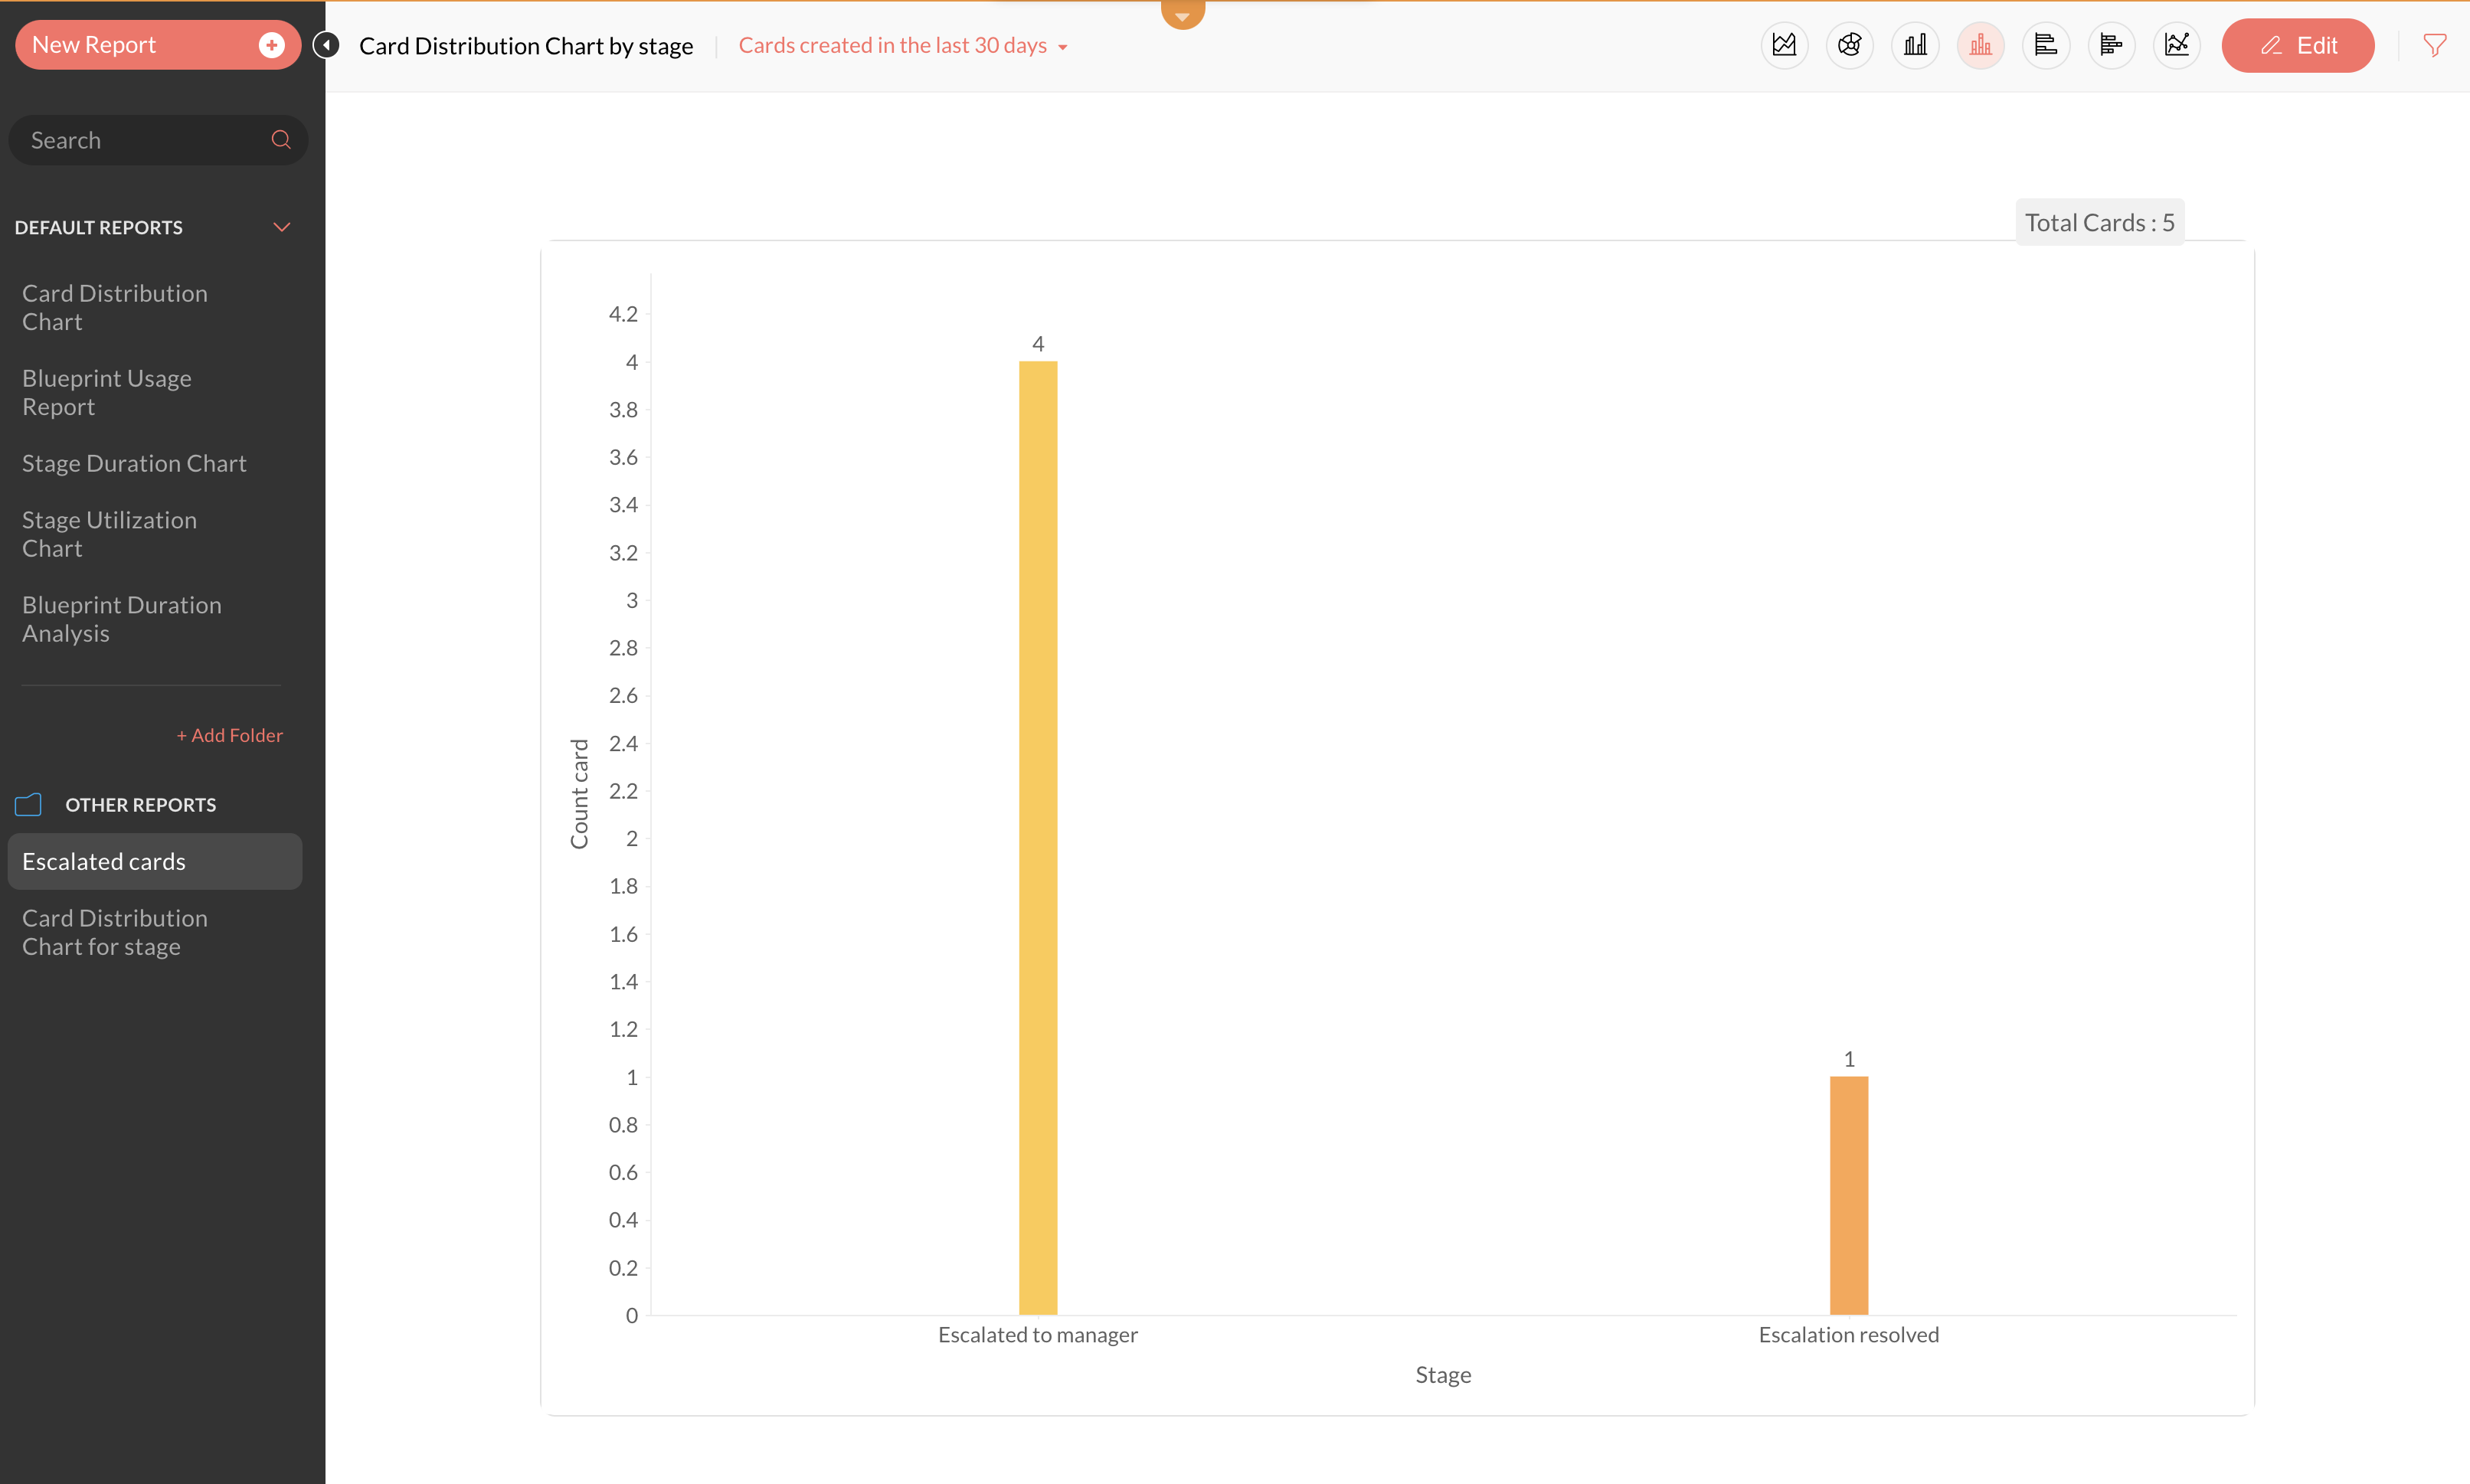Open 'Cards created in last 30 days' dropdown
Screen dimensions: 2470x1484
[x=902, y=46]
